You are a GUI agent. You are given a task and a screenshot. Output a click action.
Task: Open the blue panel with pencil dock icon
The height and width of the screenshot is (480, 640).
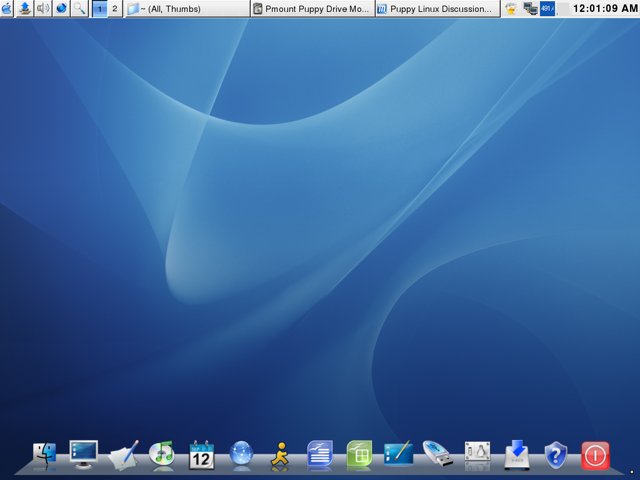pyautogui.click(x=398, y=453)
